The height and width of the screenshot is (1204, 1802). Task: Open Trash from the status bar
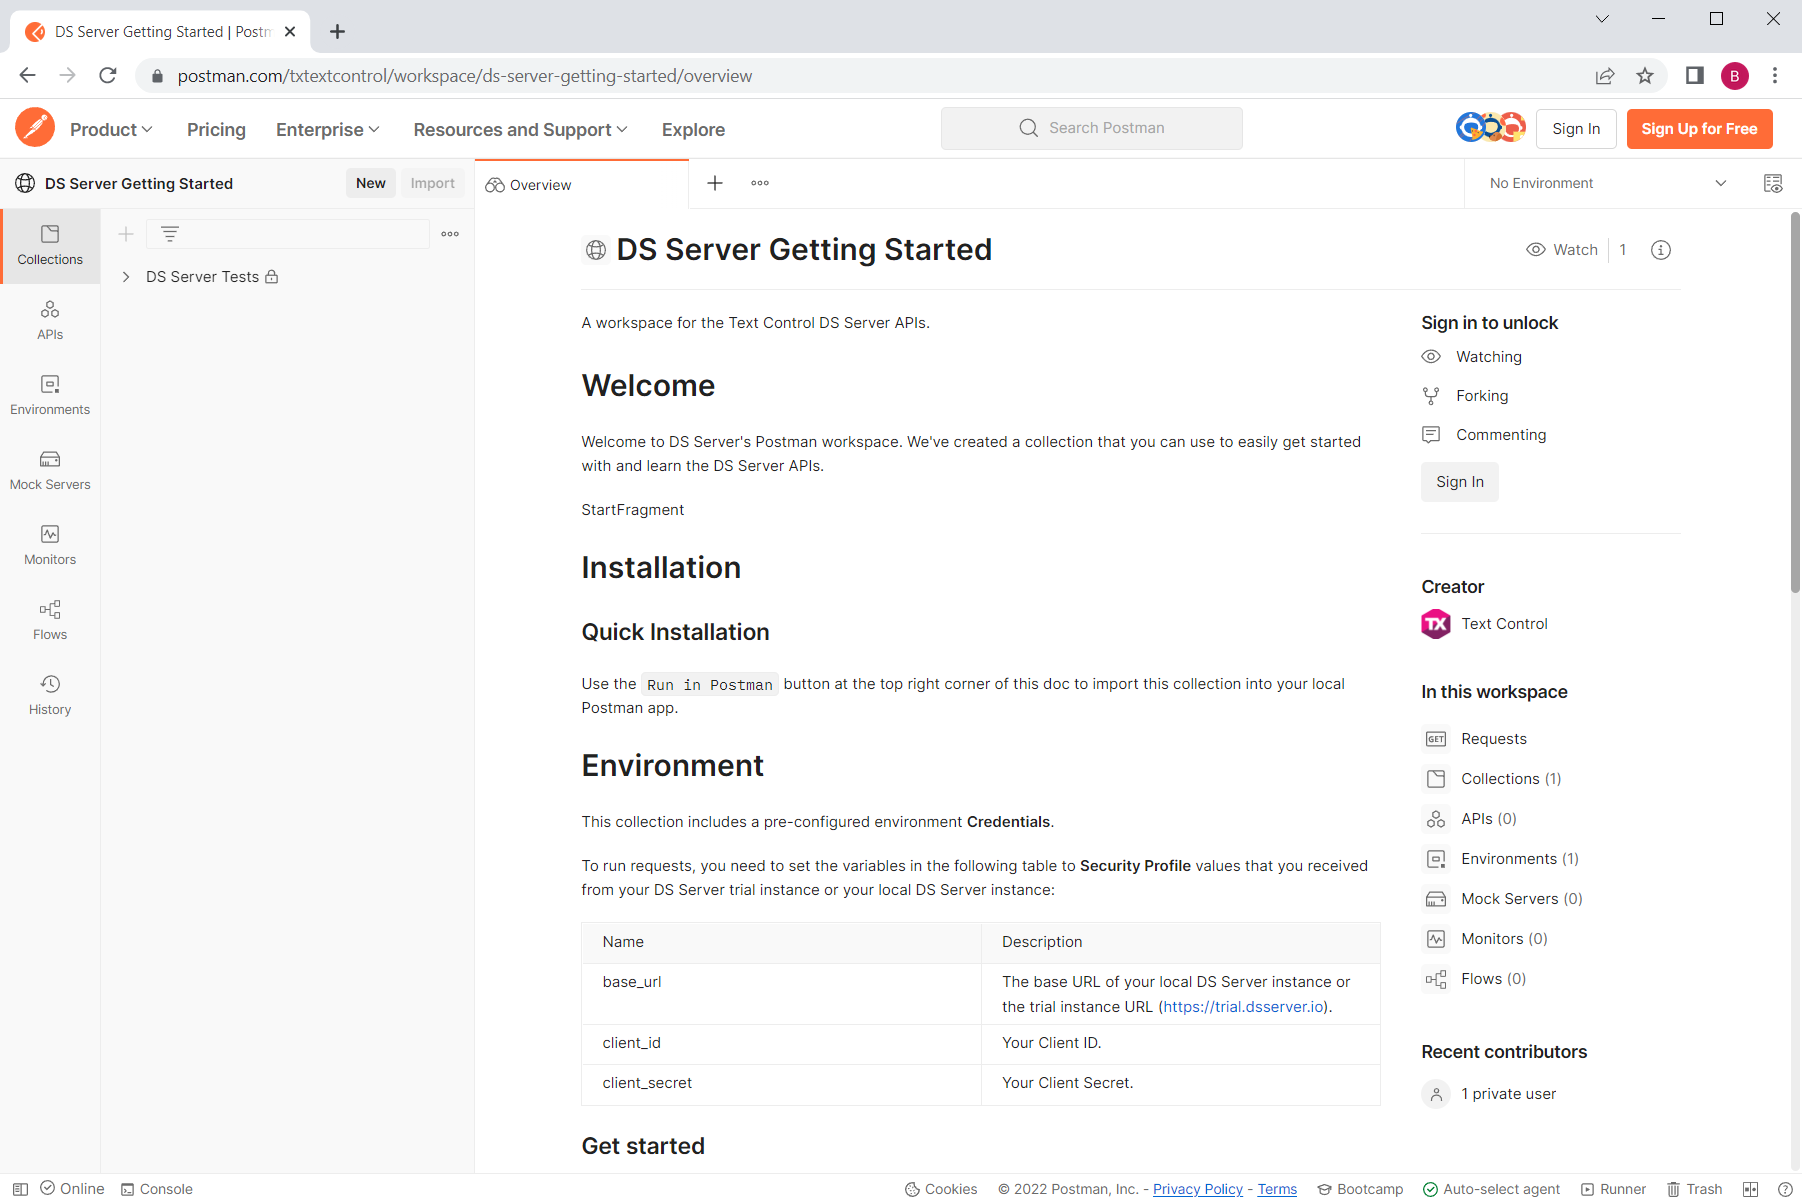click(1694, 1189)
